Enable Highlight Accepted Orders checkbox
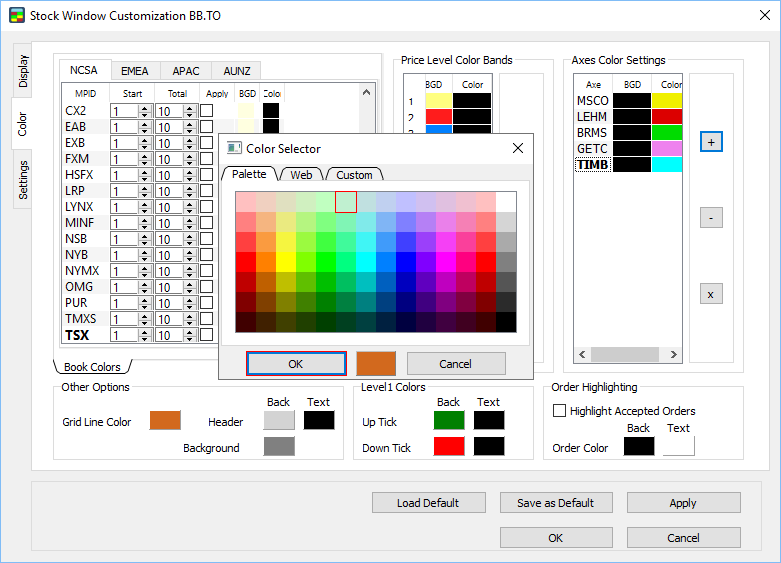The width and height of the screenshot is (781, 563). point(560,411)
